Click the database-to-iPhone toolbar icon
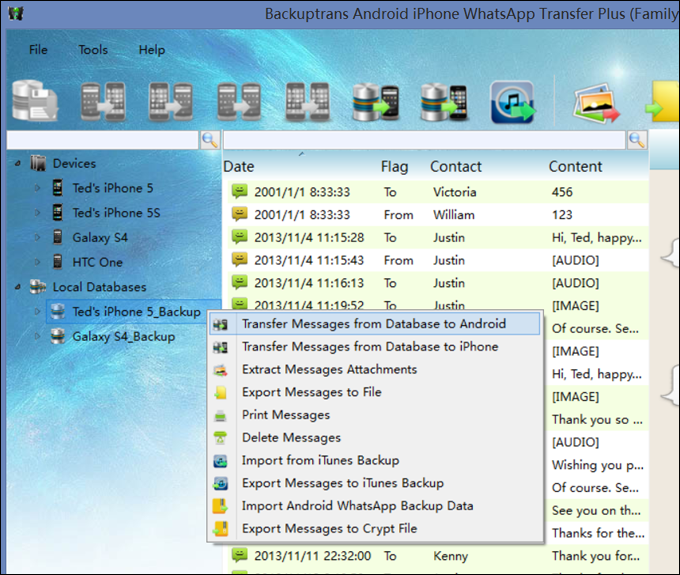Screen dimensions: 680x575 click(x=444, y=102)
